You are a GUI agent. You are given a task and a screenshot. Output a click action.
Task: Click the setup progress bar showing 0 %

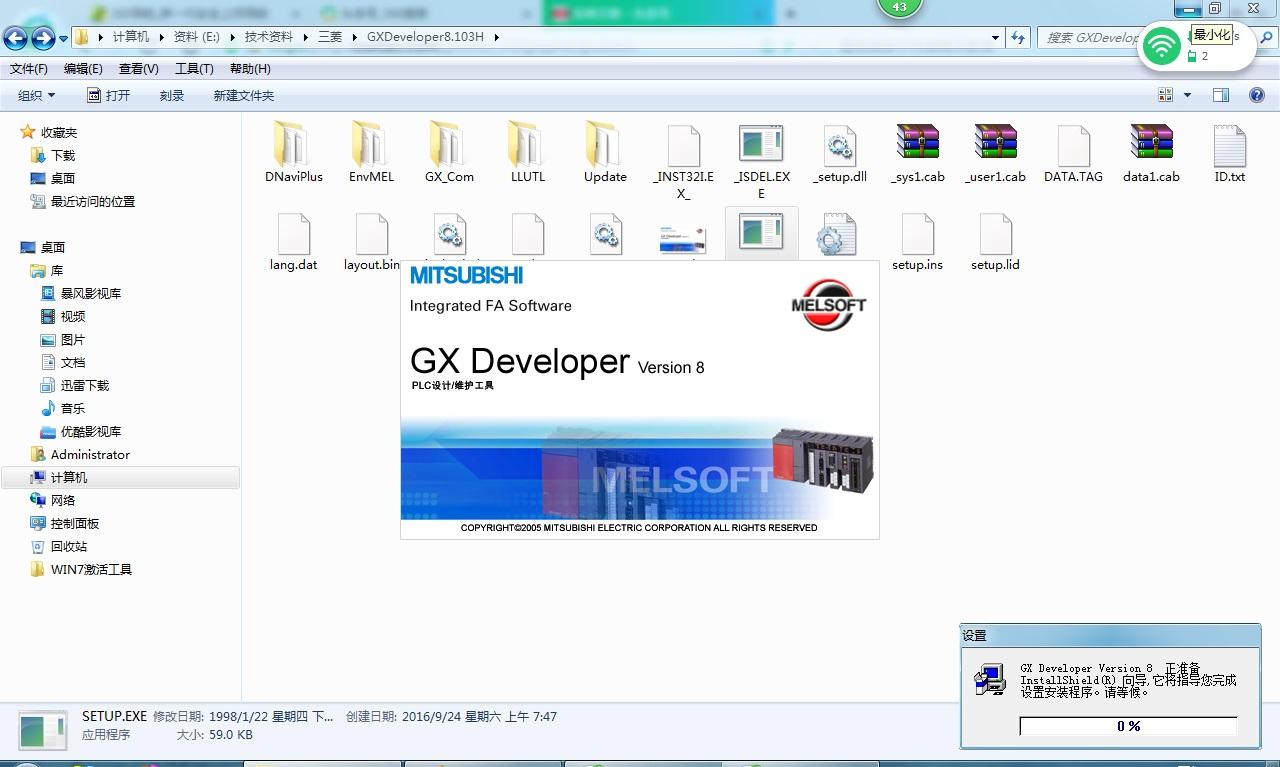1128,726
